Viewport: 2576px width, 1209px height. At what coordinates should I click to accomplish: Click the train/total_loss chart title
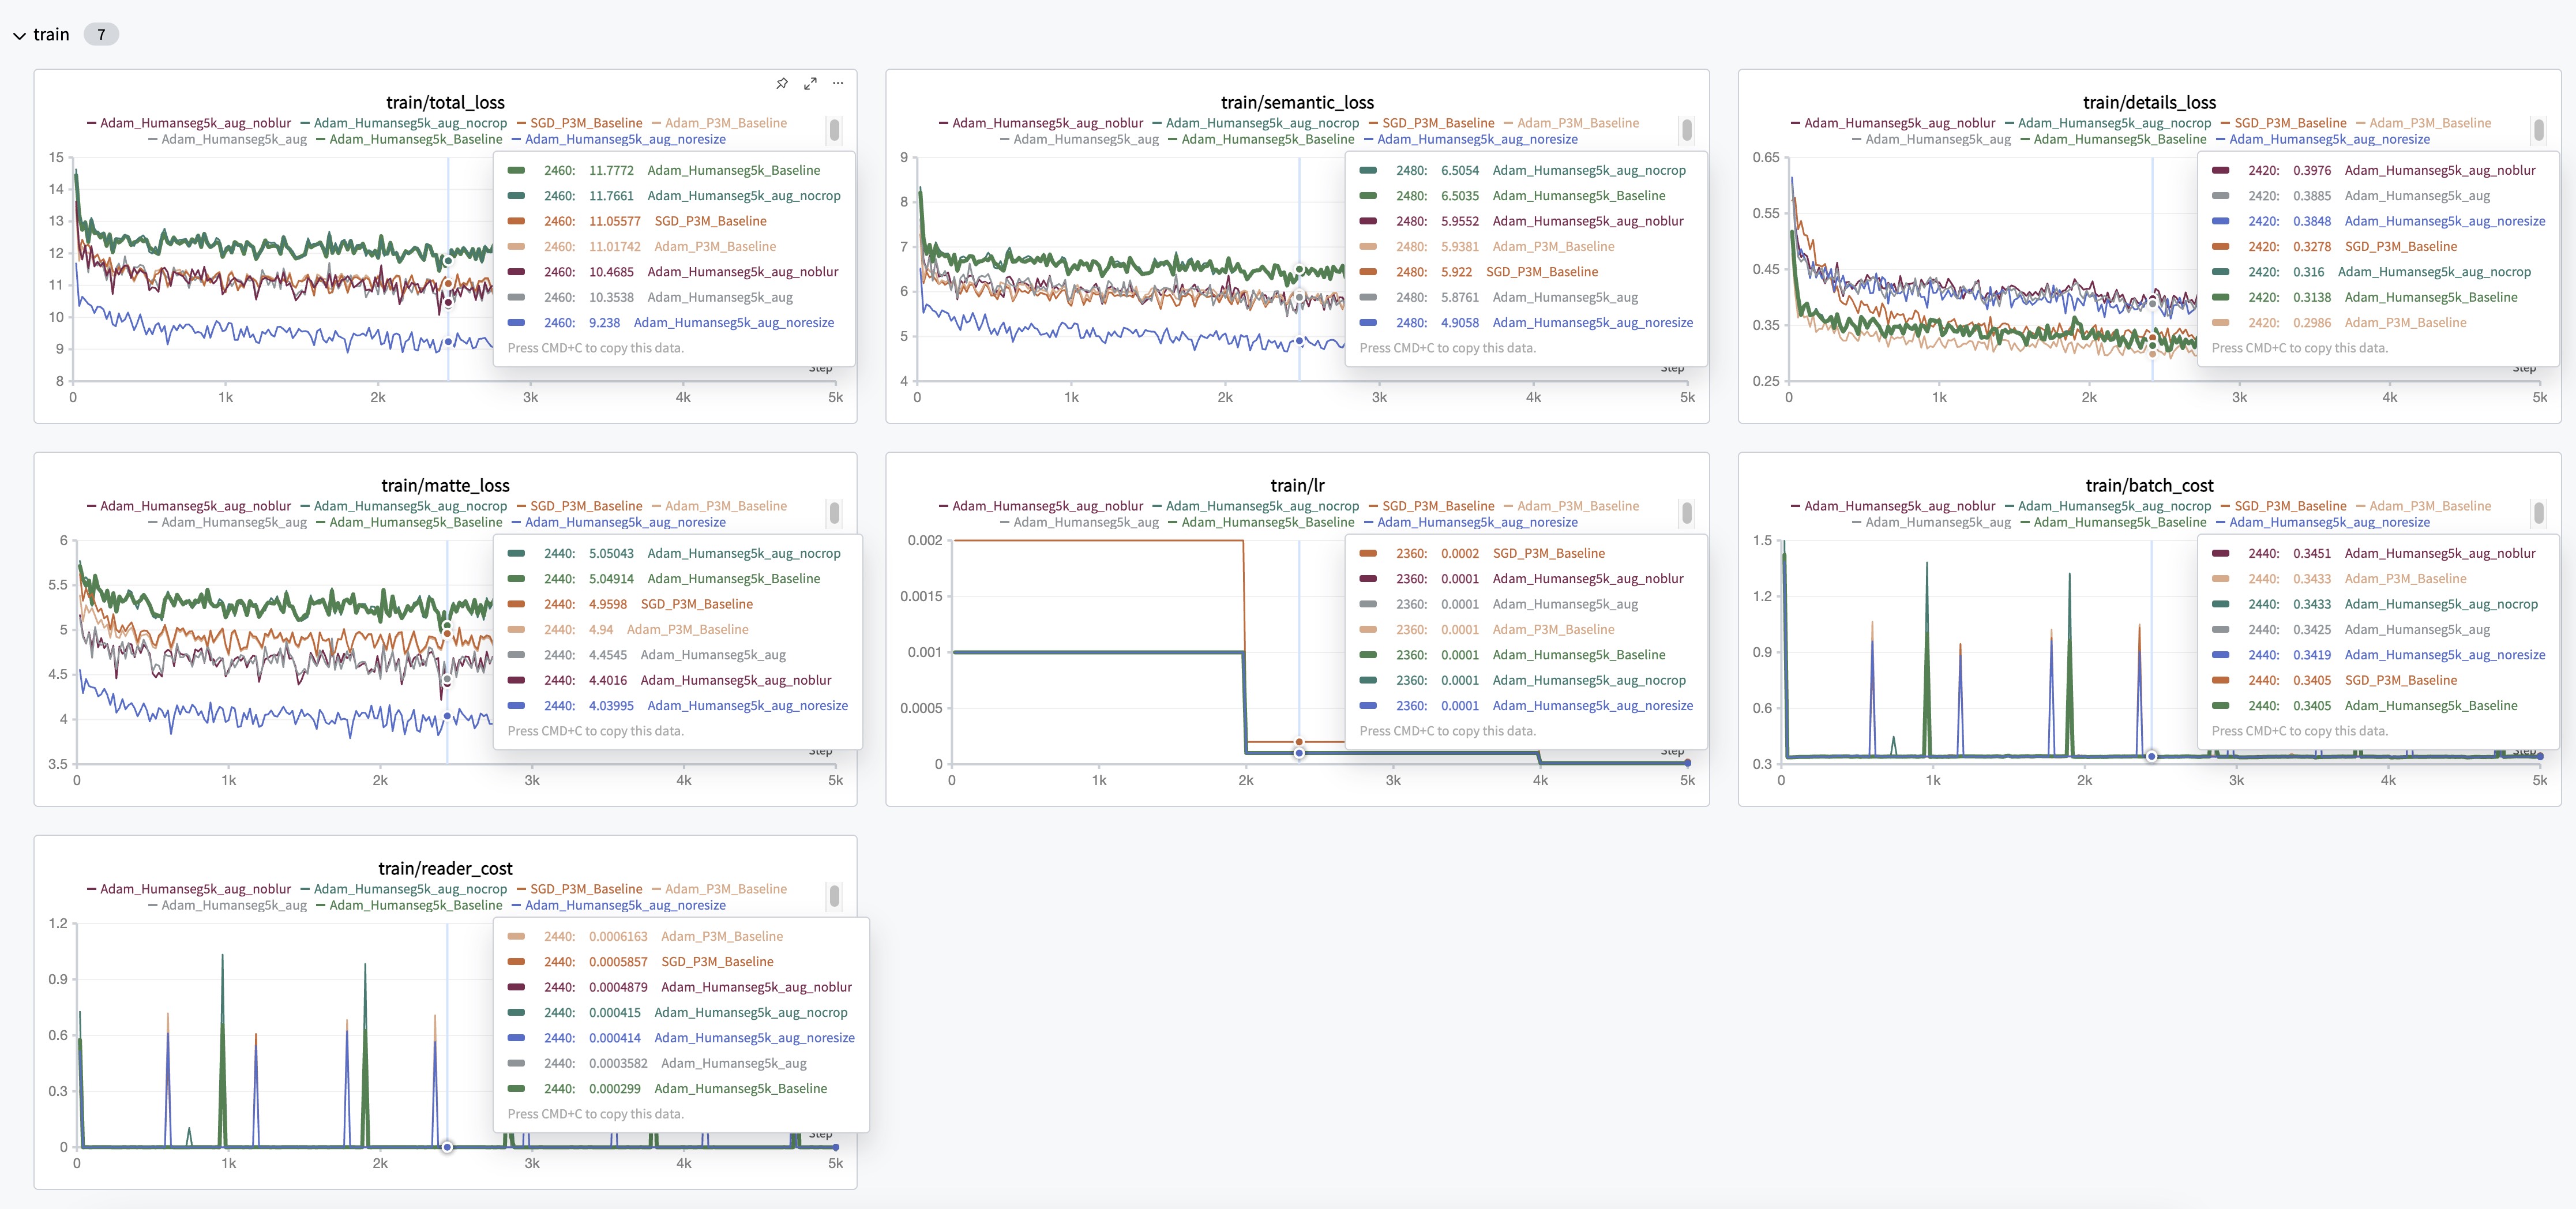point(445,102)
